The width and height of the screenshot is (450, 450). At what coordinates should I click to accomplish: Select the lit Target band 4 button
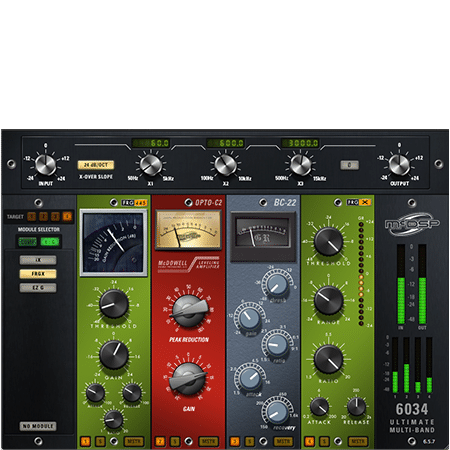point(67,217)
